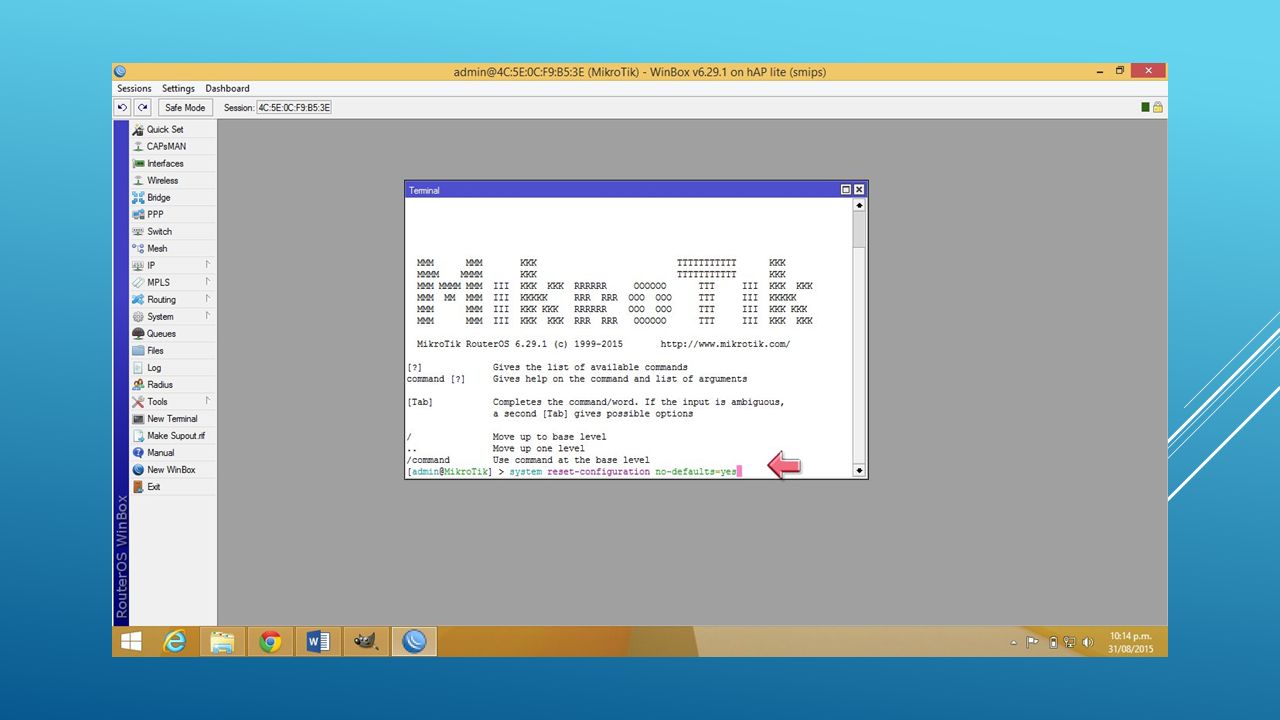
Task: Expand the IP submenu arrow
Action: click(x=208, y=265)
